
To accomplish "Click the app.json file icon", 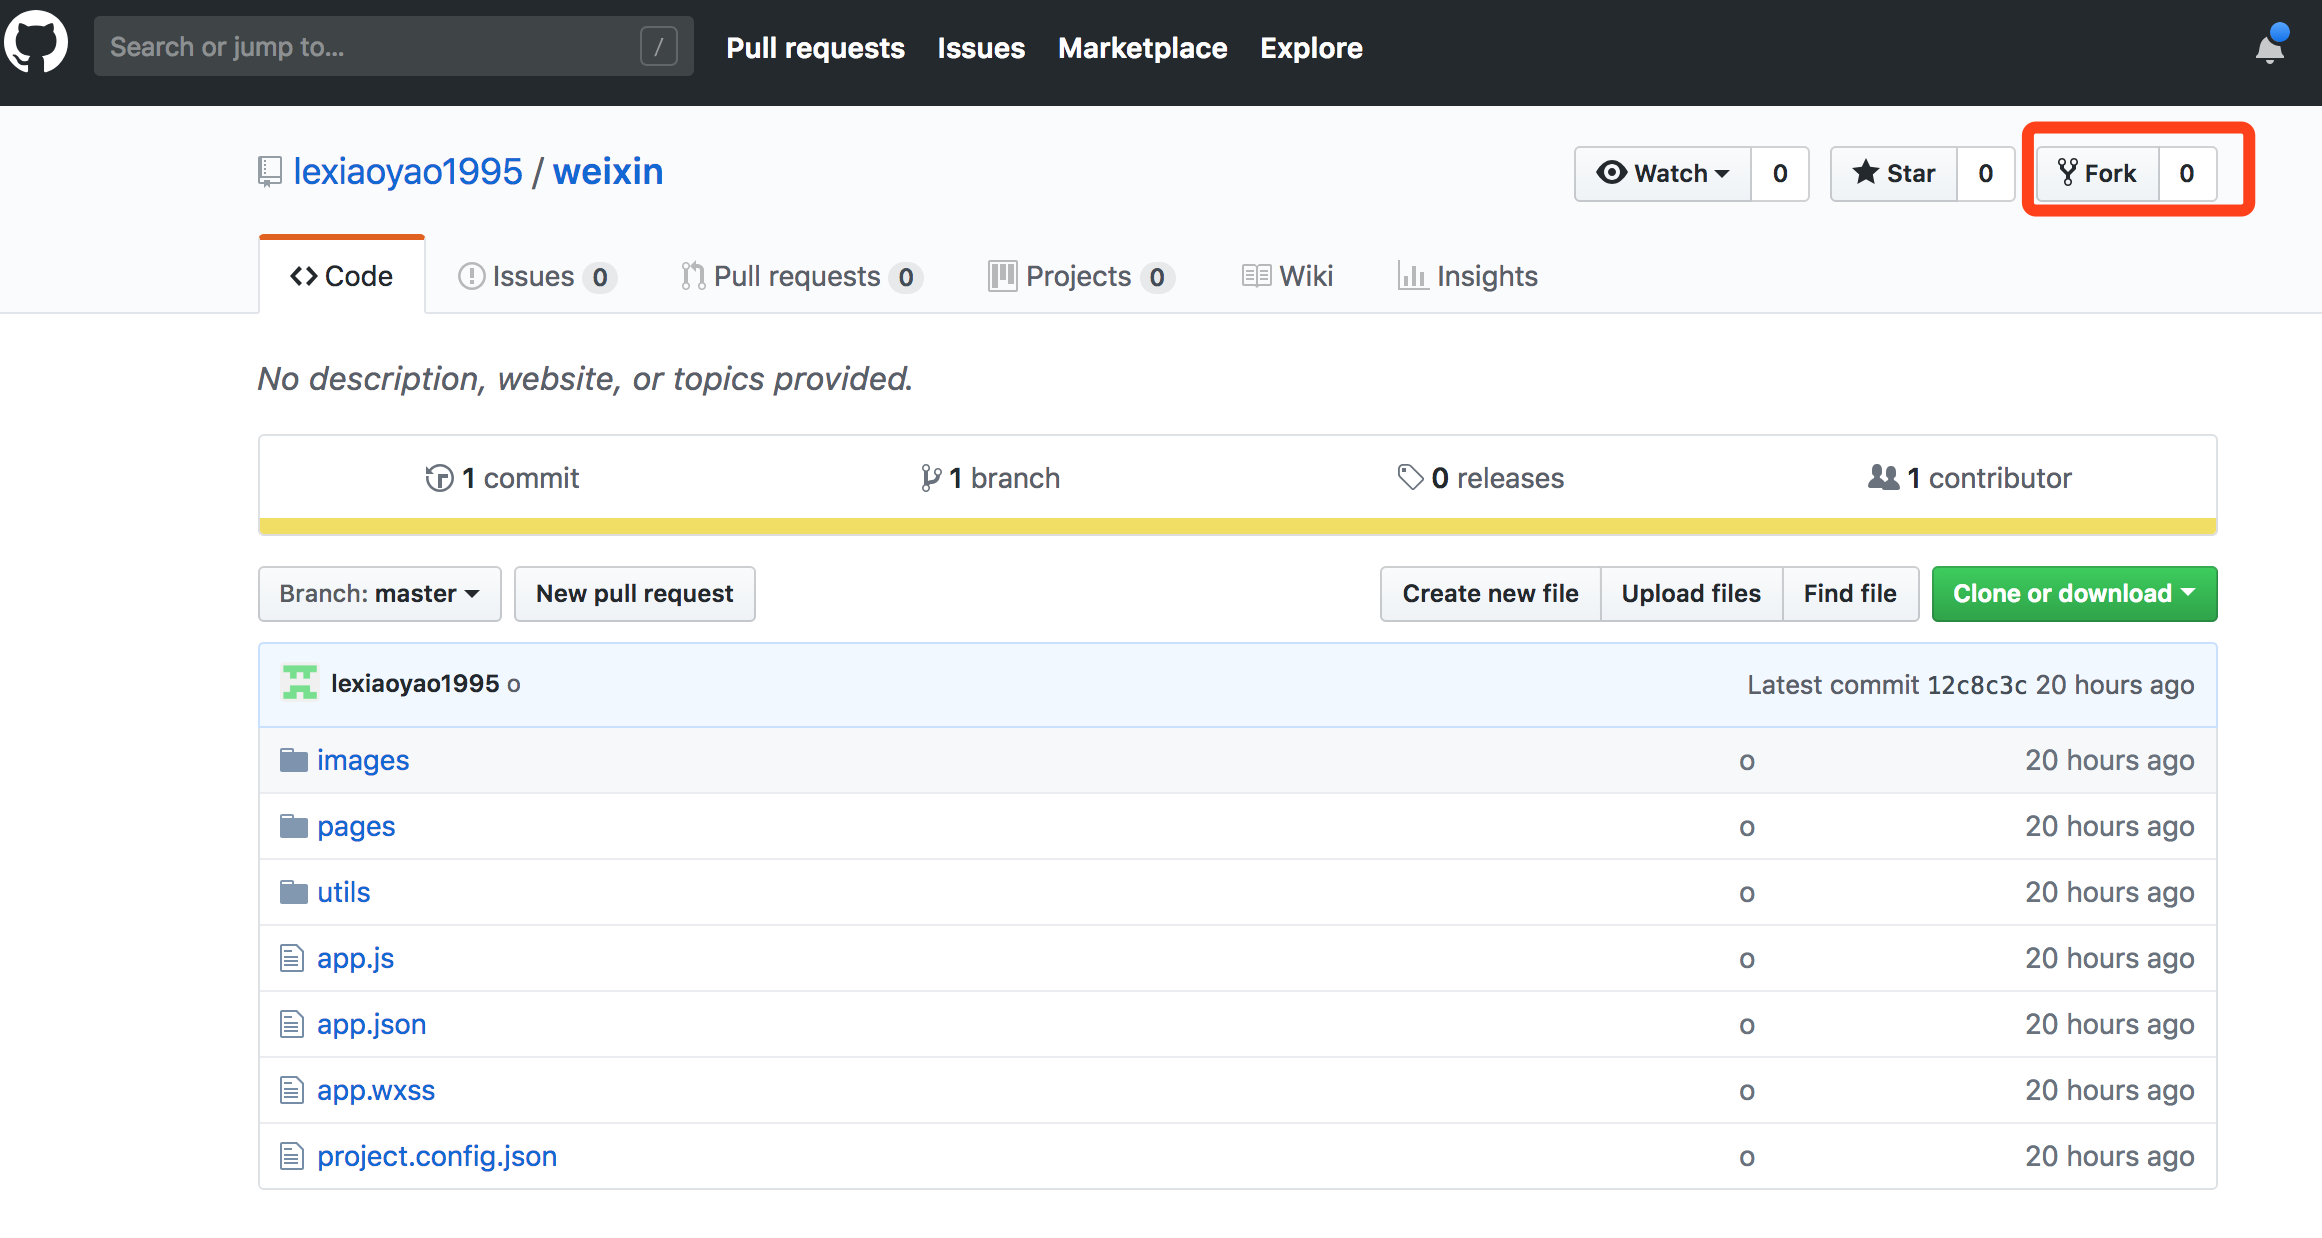I will [x=291, y=1024].
